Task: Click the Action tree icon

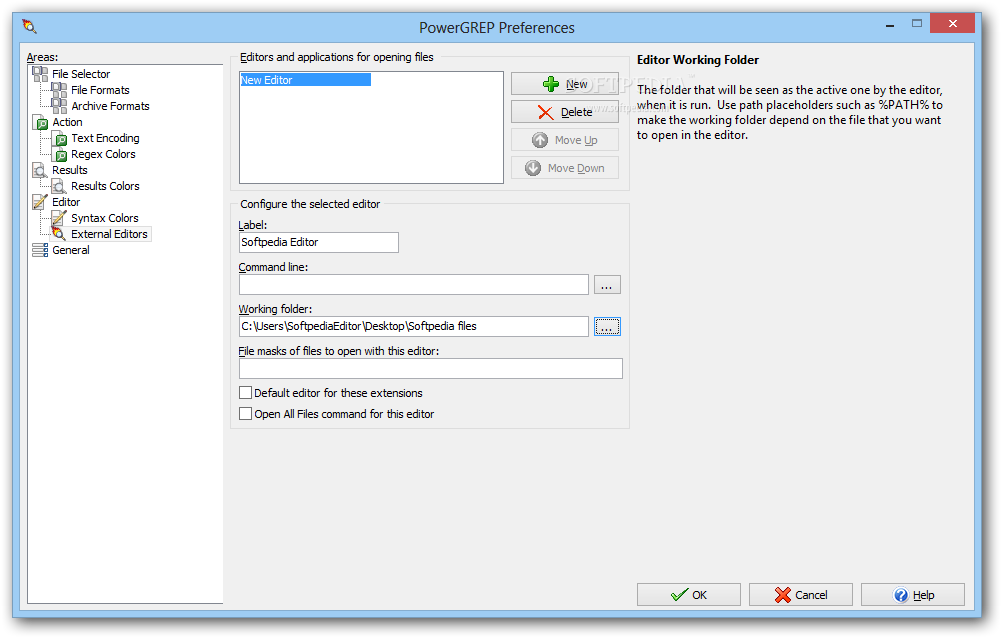Action: (x=40, y=121)
